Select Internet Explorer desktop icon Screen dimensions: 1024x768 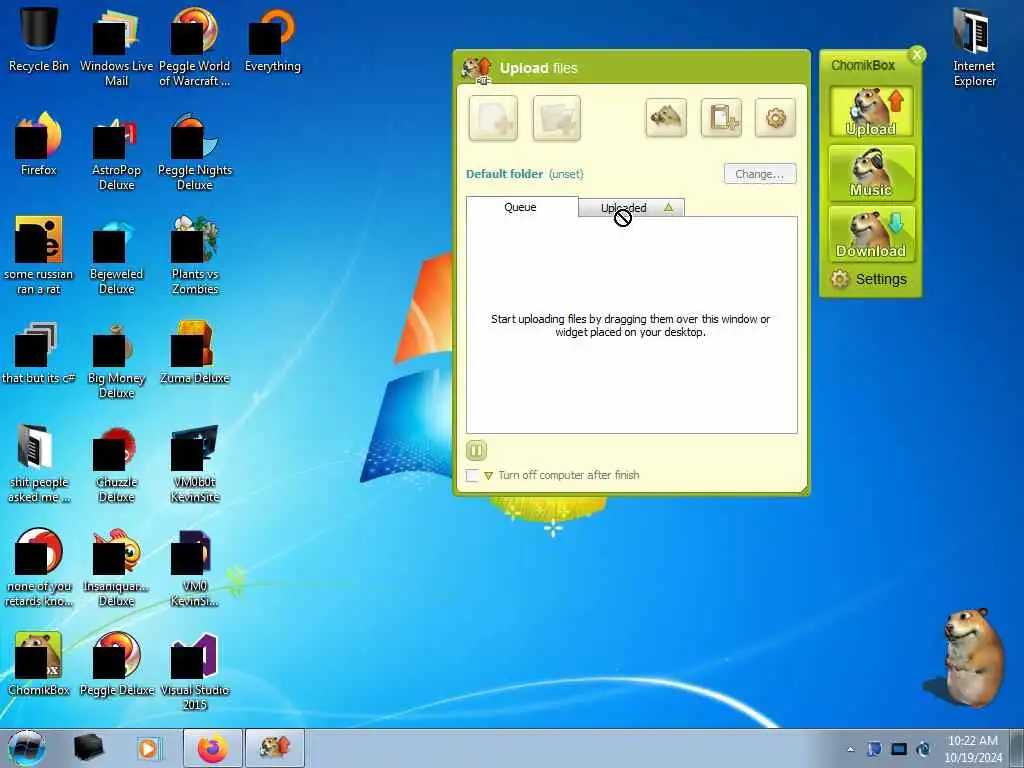[x=974, y=46]
